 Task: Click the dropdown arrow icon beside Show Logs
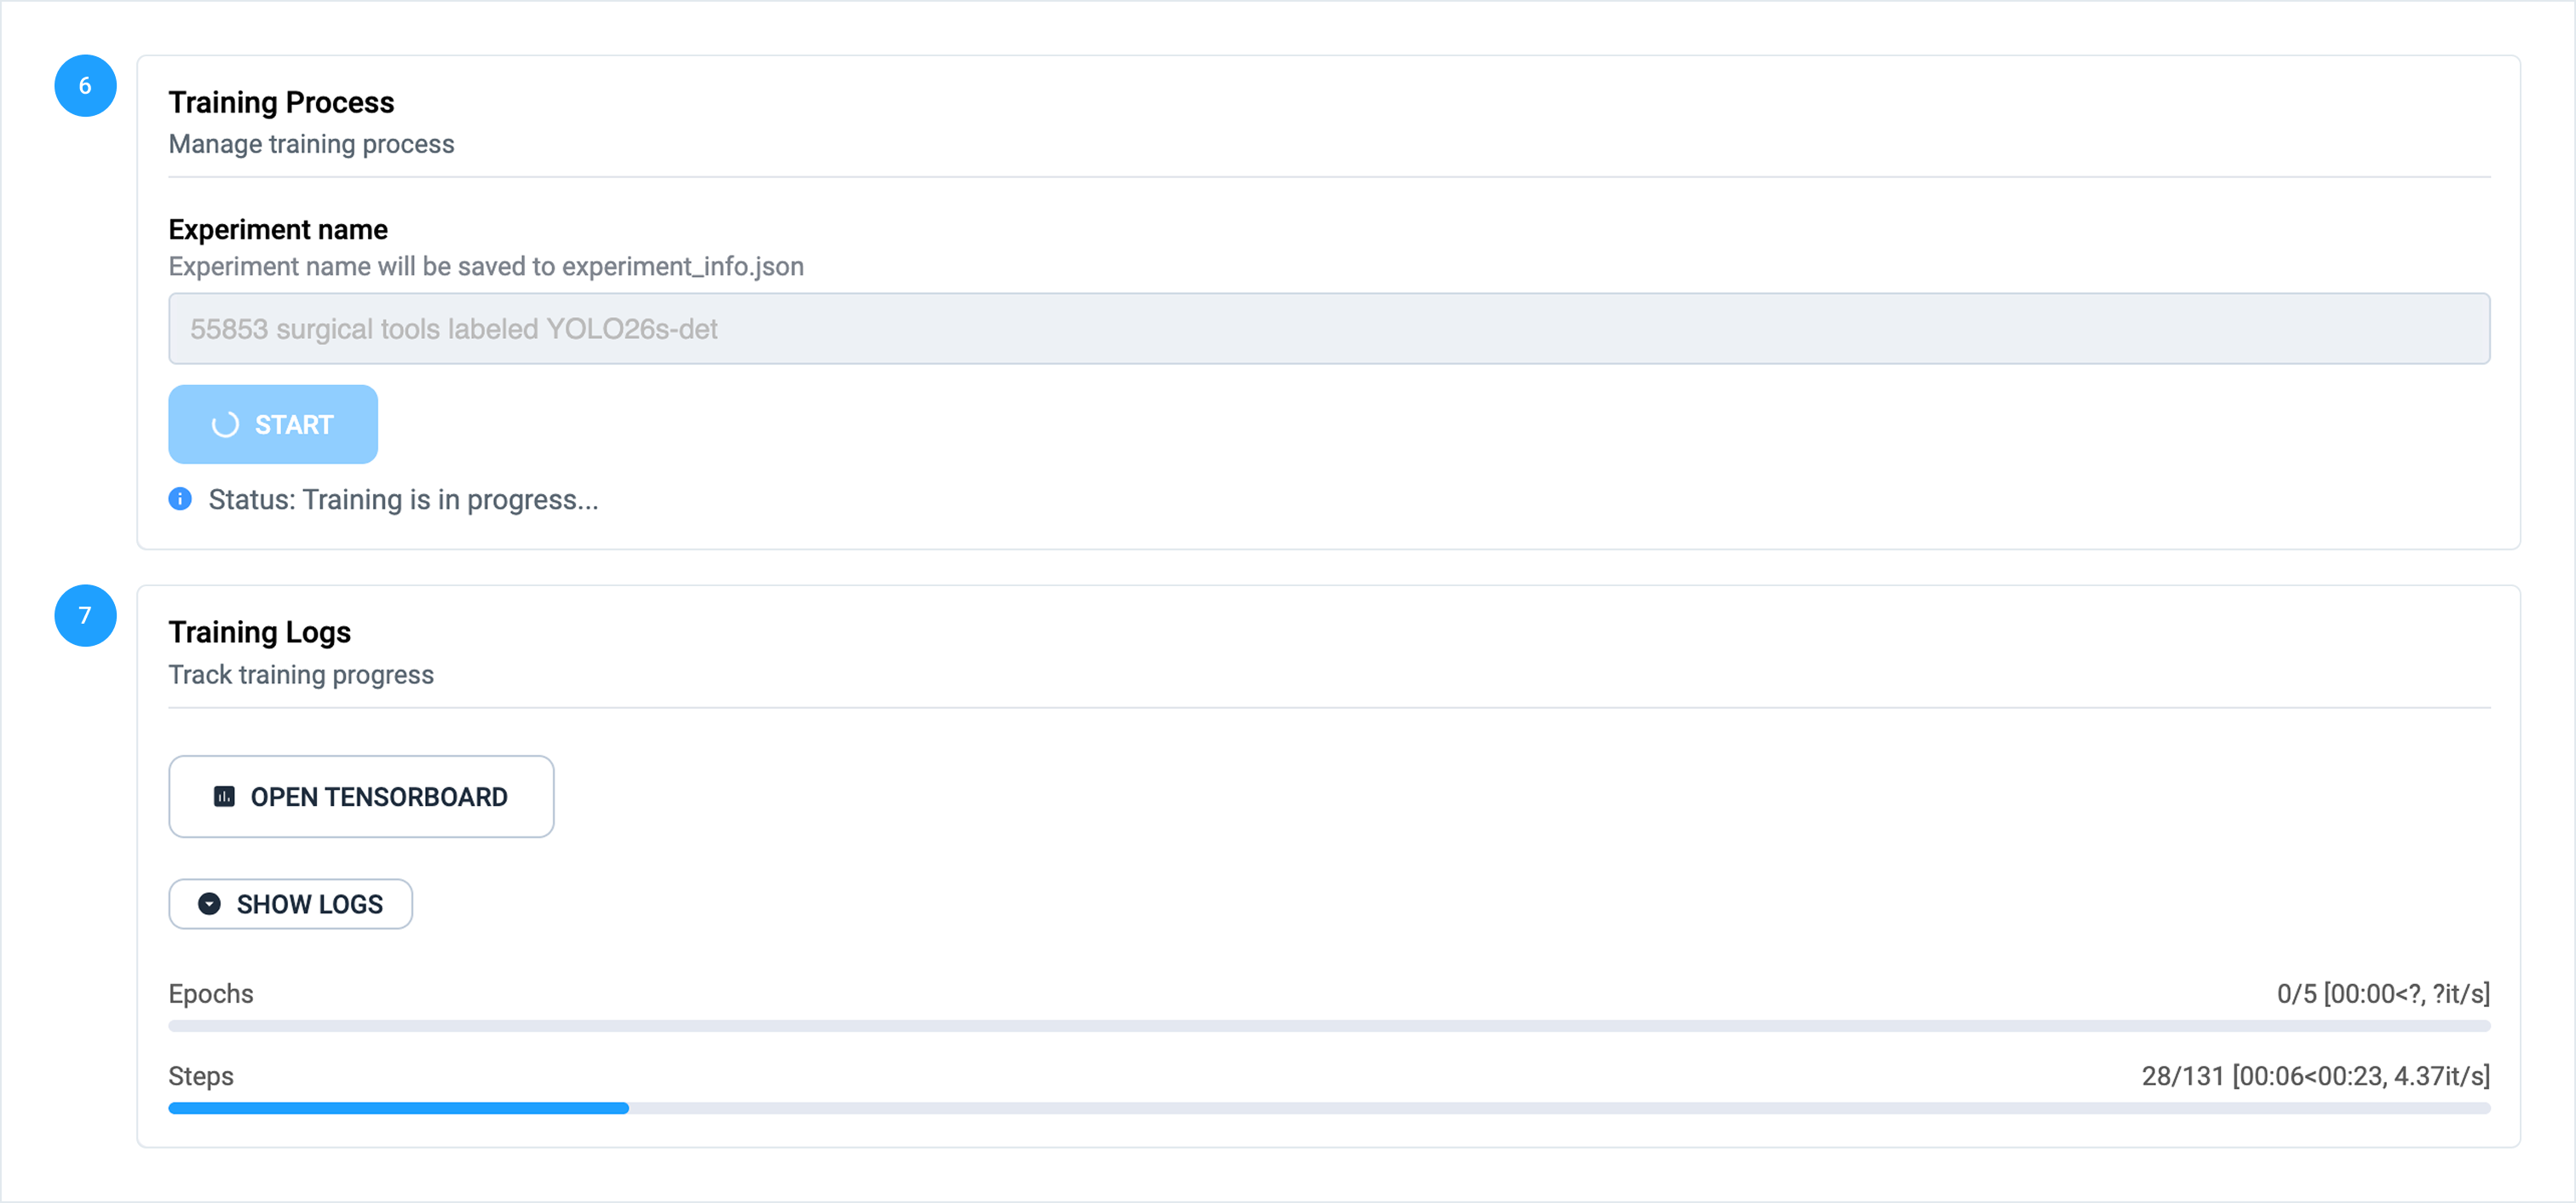[x=209, y=904]
